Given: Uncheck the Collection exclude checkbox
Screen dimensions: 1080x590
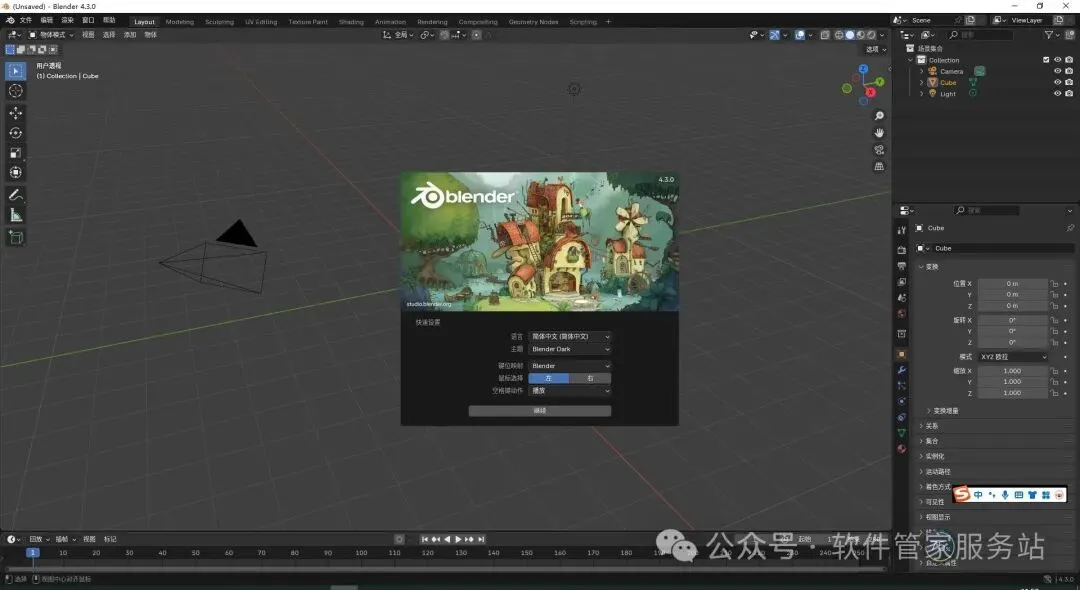Looking at the screenshot, I should click(x=1046, y=60).
